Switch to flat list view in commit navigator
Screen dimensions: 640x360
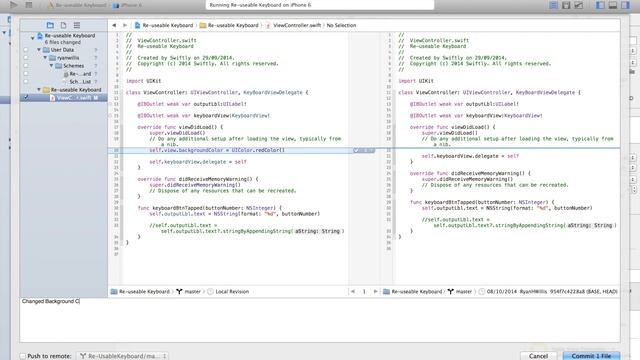(77, 25)
